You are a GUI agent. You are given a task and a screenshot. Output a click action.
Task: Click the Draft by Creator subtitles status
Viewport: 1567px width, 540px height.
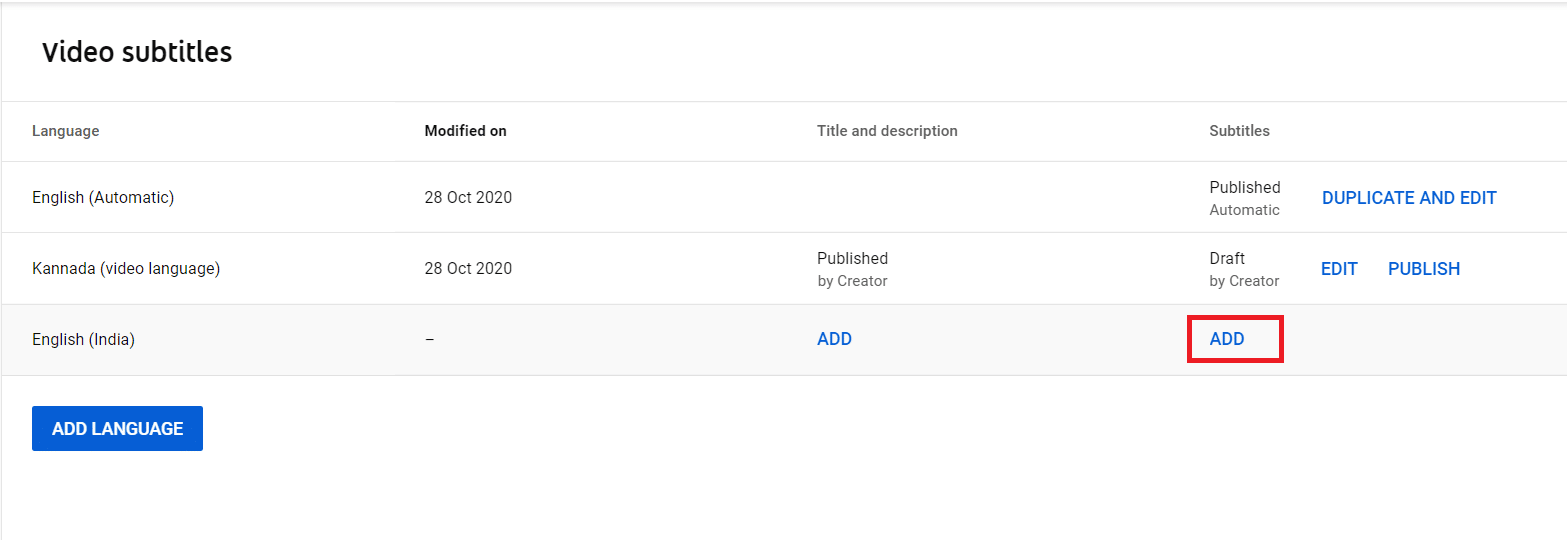pyautogui.click(x=1243, y=269)
